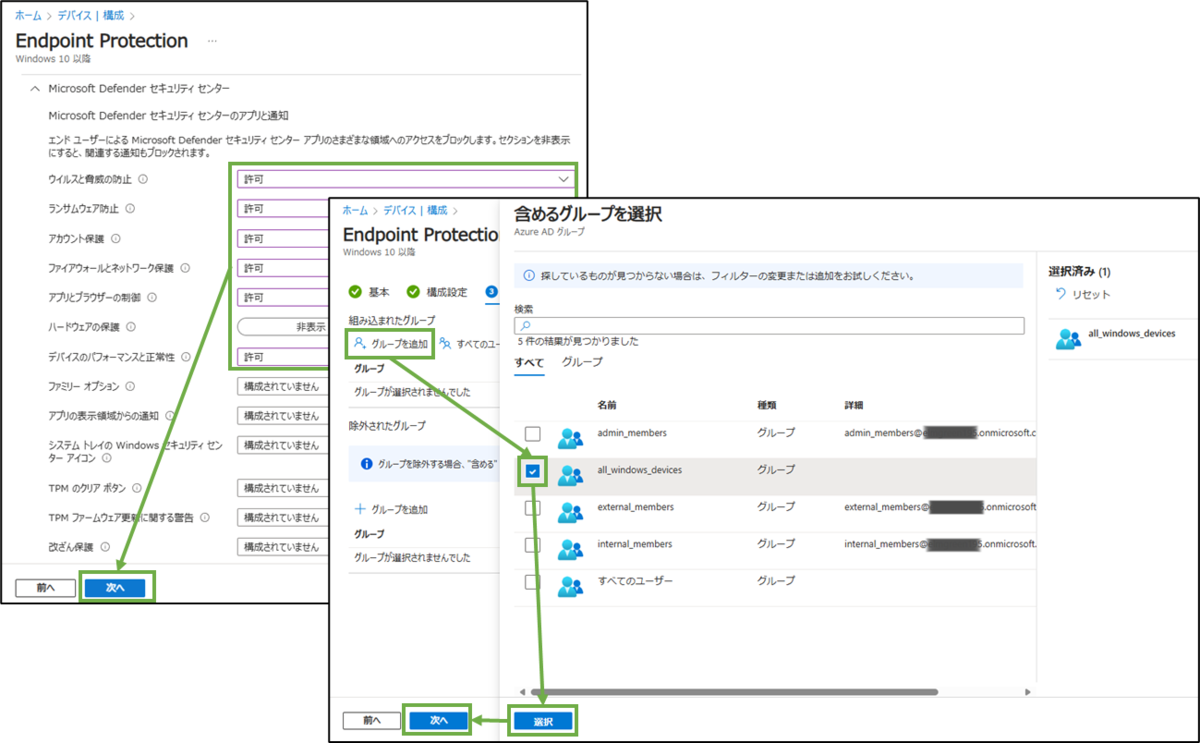Open info tooltip for アプリとブラウザーの制御

pyautogui.click(x=152, y=298)
